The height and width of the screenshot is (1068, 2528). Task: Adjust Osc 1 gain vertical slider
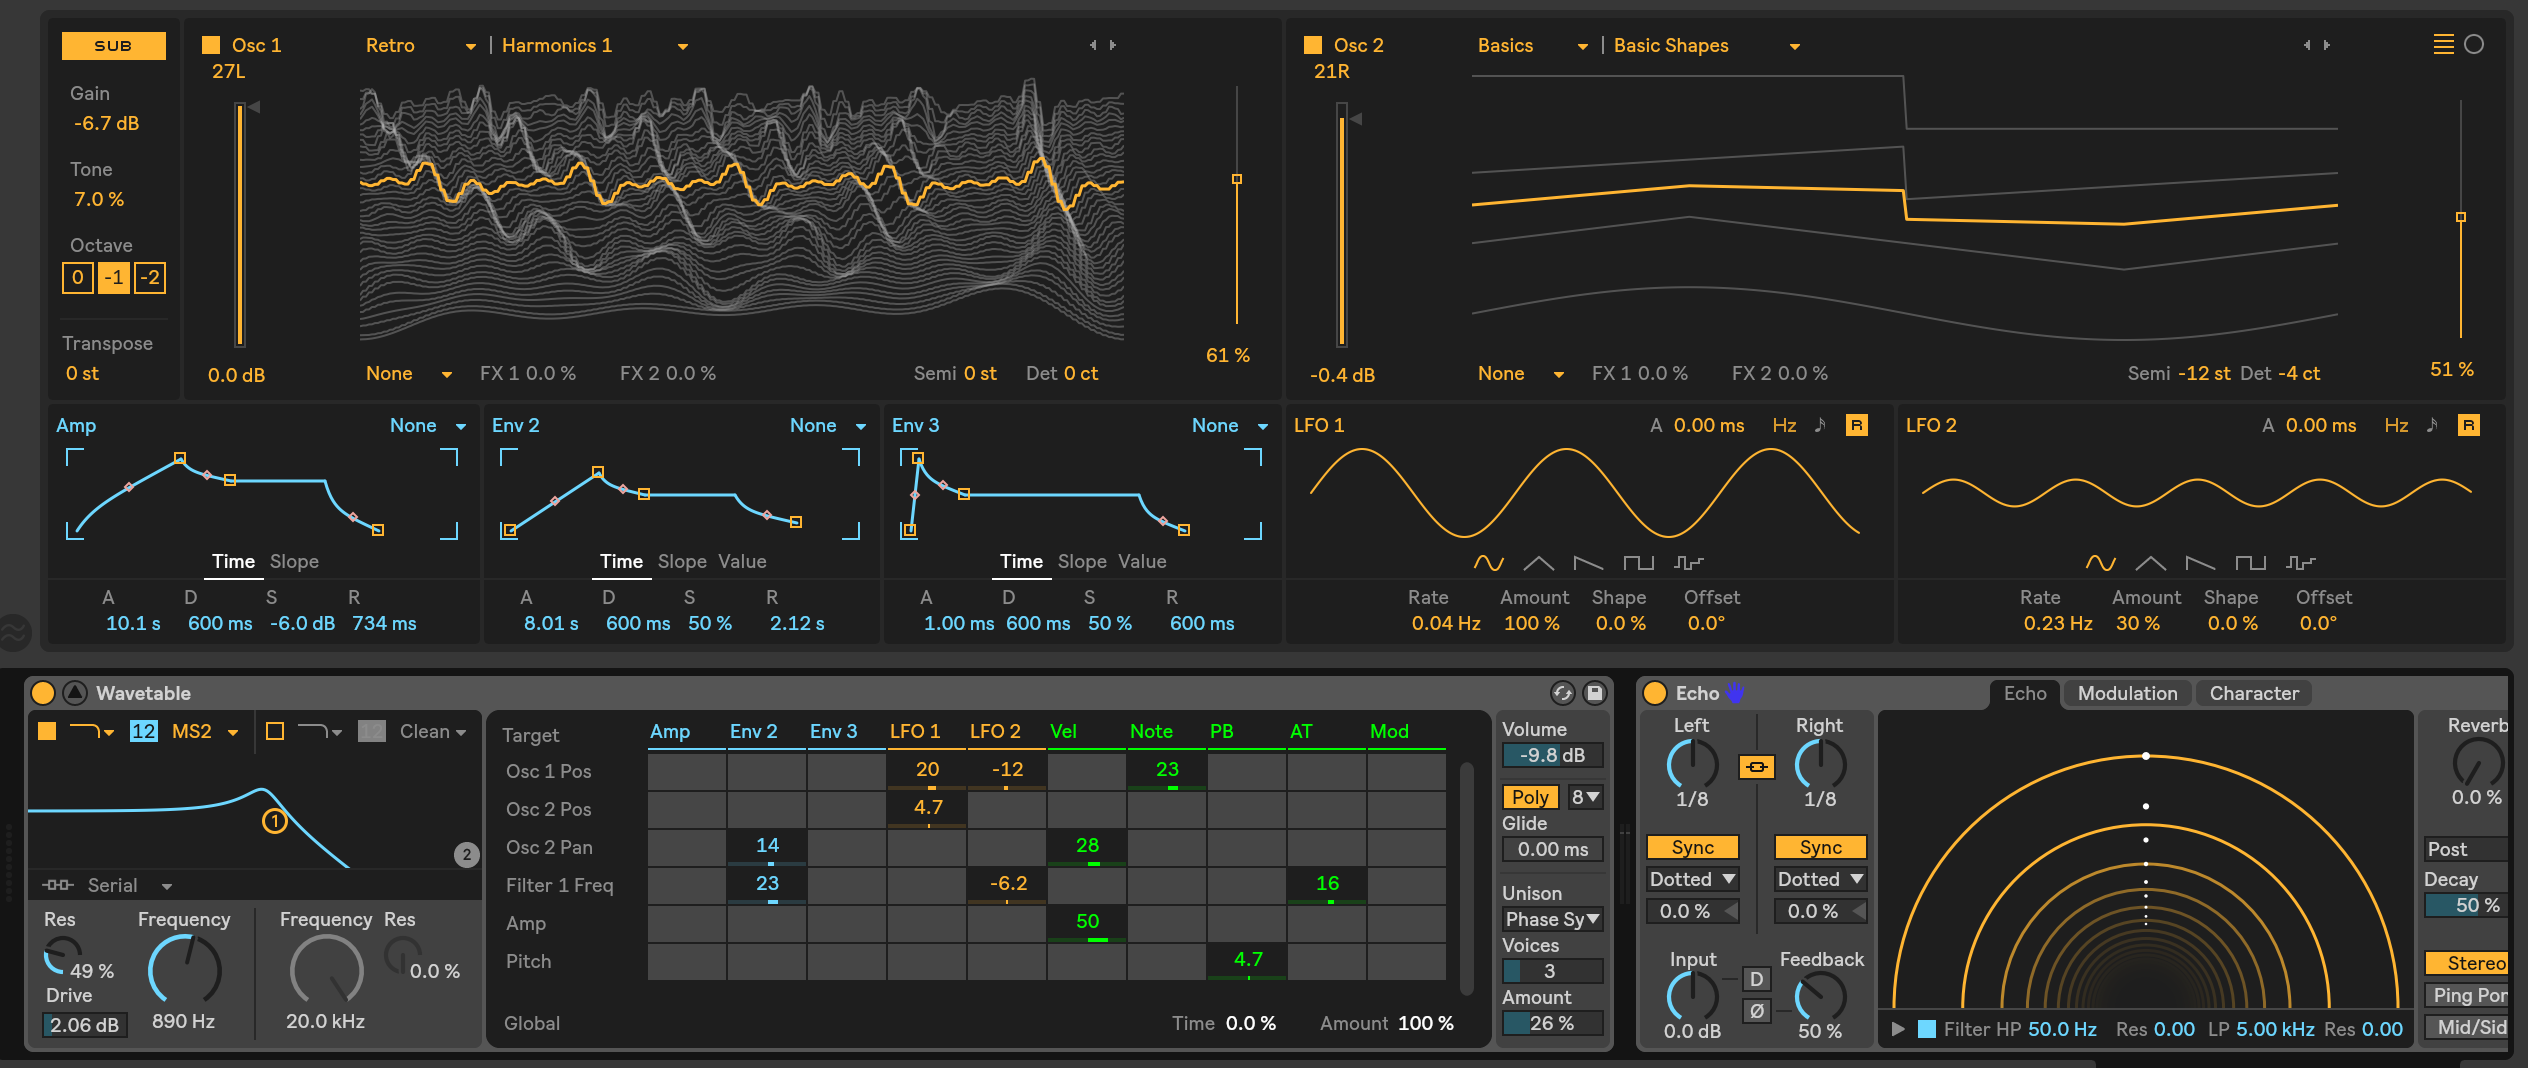[x=240, y=225]
